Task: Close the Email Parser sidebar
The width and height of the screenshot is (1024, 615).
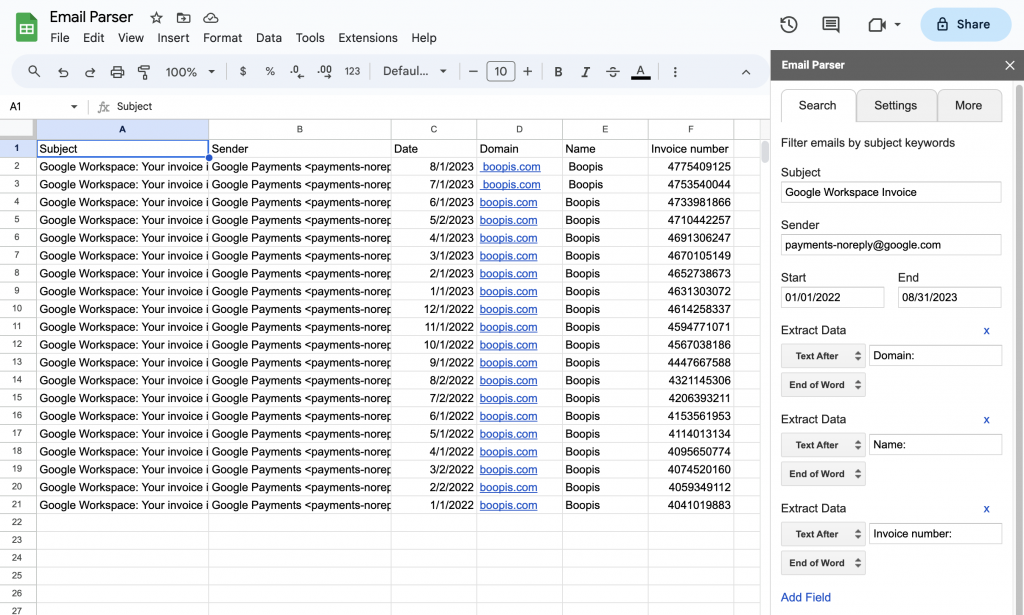Action: click(x=1010, y=65)
